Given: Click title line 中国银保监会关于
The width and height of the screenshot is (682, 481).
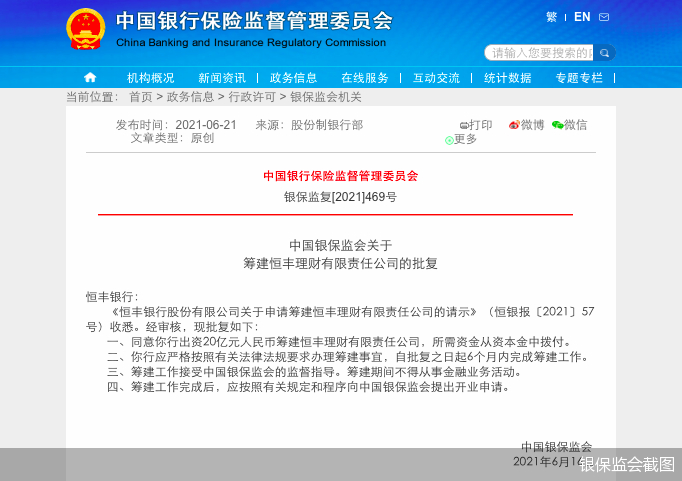Looking at the screenshot, I should point(341,245).
